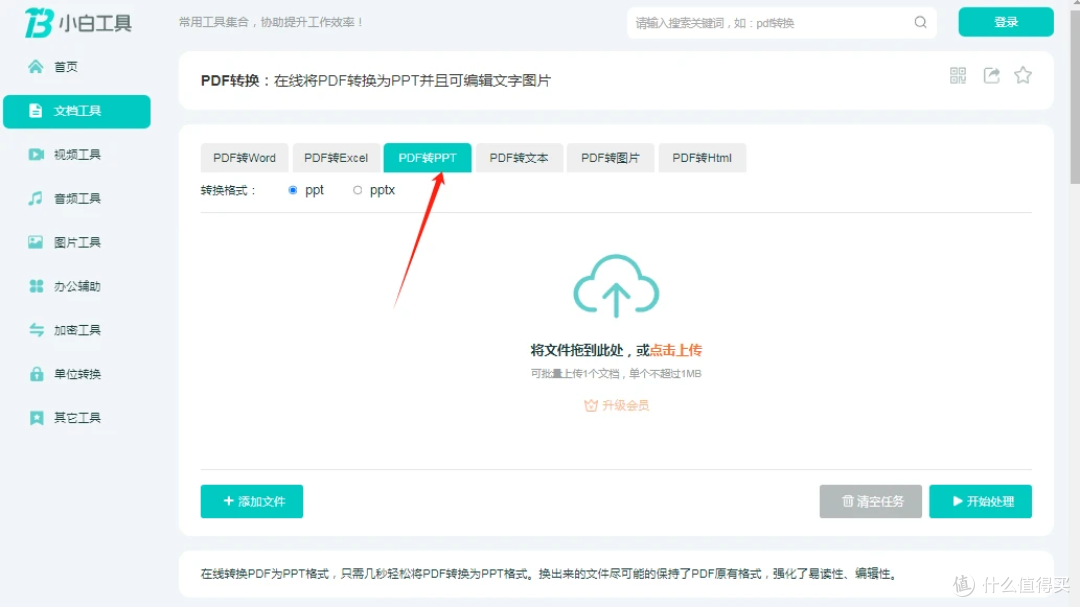
Task: Click the 点击上传 upload link
Action: [x=676, y=350]
